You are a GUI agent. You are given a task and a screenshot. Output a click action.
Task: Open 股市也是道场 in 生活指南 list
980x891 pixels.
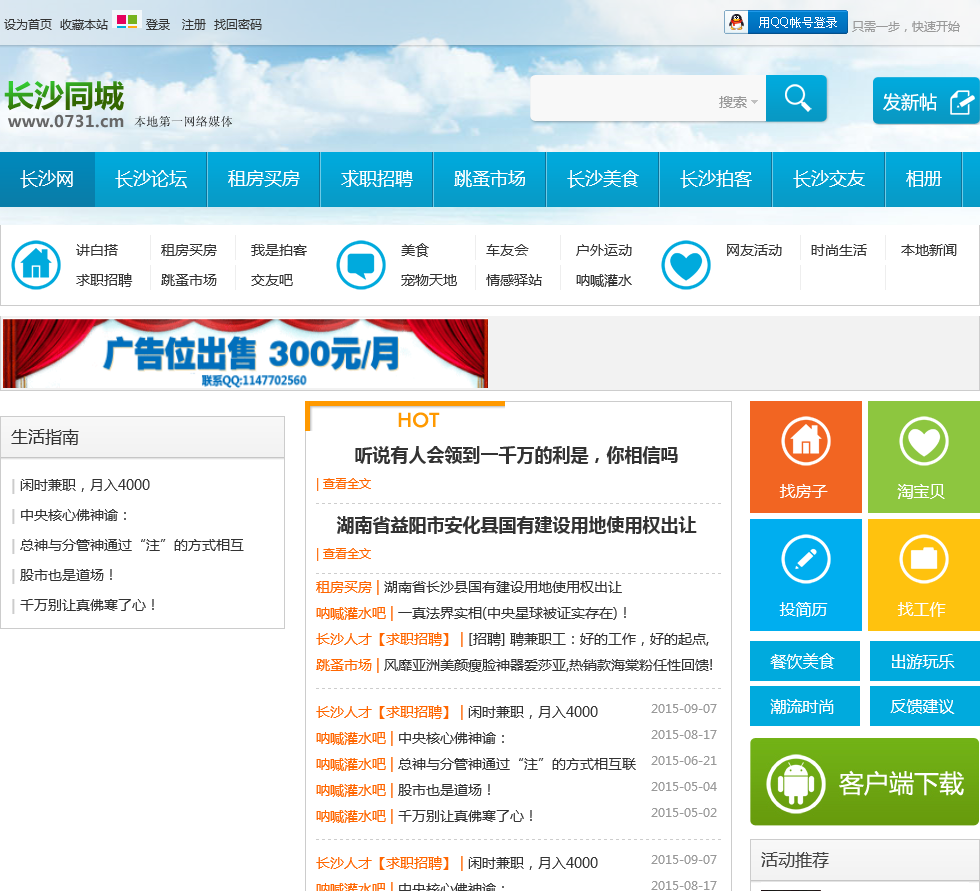click(x=68, y=575)
